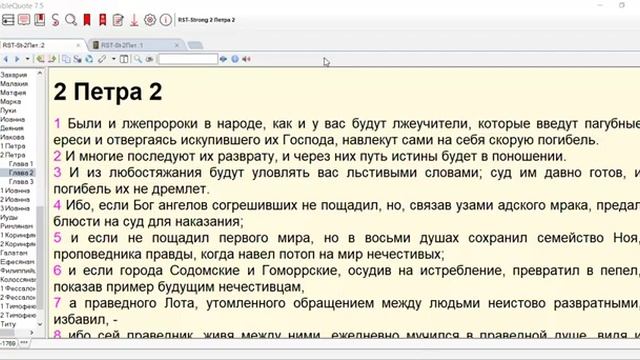Switch to tab RST-St-2Пет.:1
The width and height of the screenshot is (640, 360).
[122, 45]
